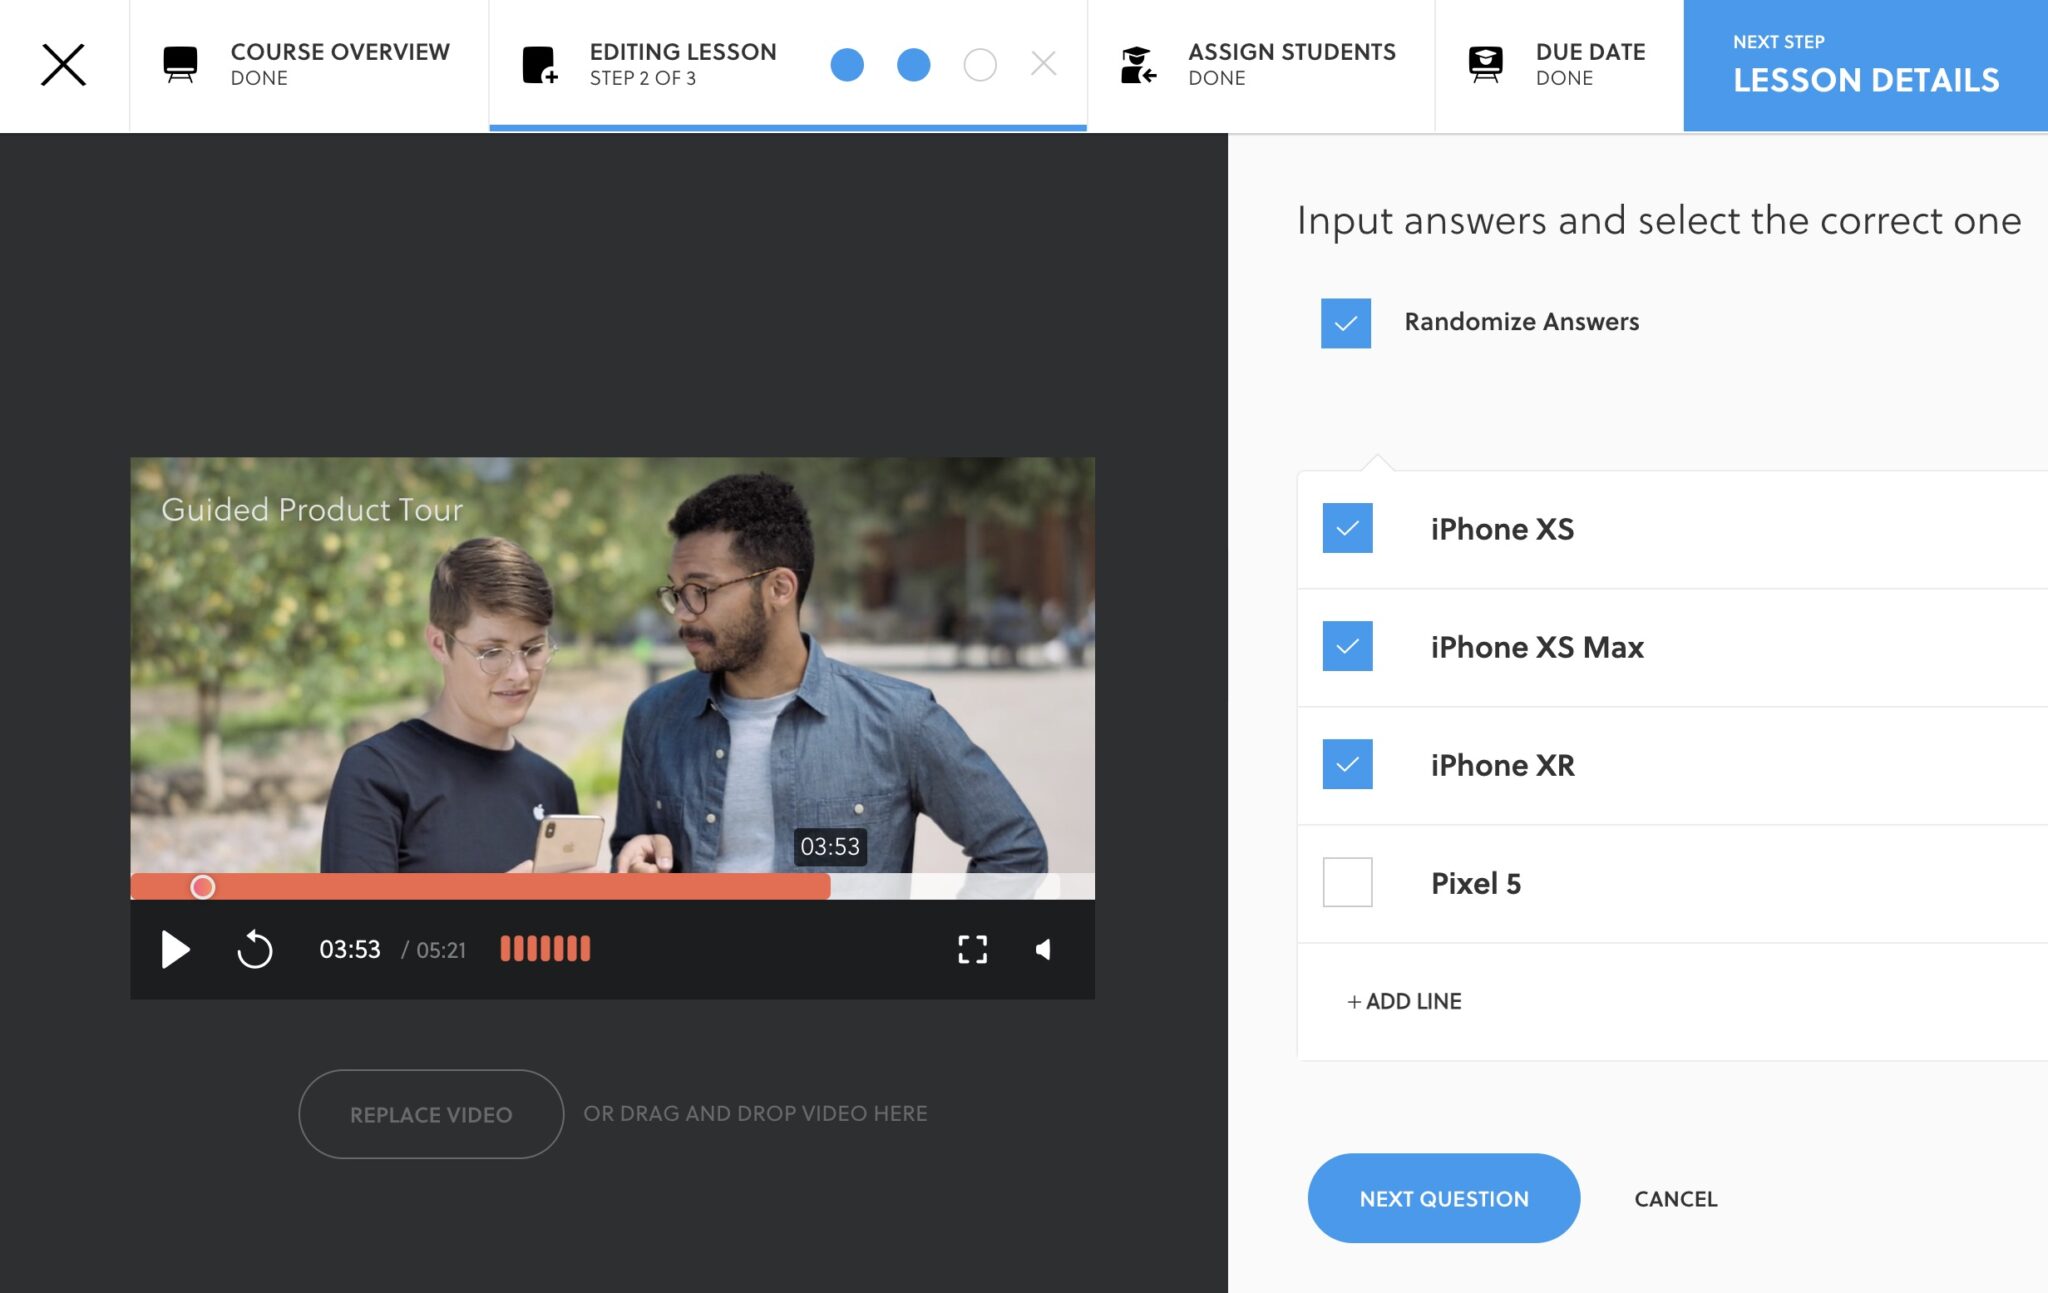
Task: Uncheck the Randomize Answers checkbox
Action: pos(1345,323)
